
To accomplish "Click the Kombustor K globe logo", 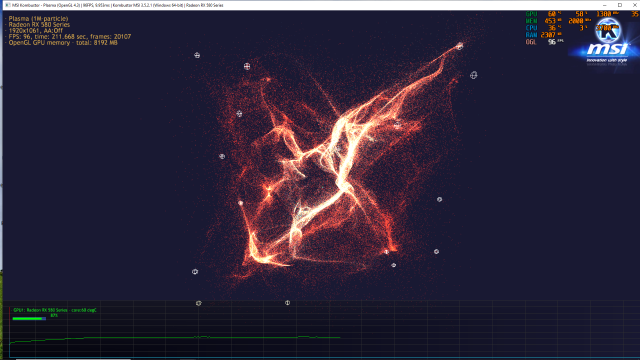I will click(x=608, y=30).
